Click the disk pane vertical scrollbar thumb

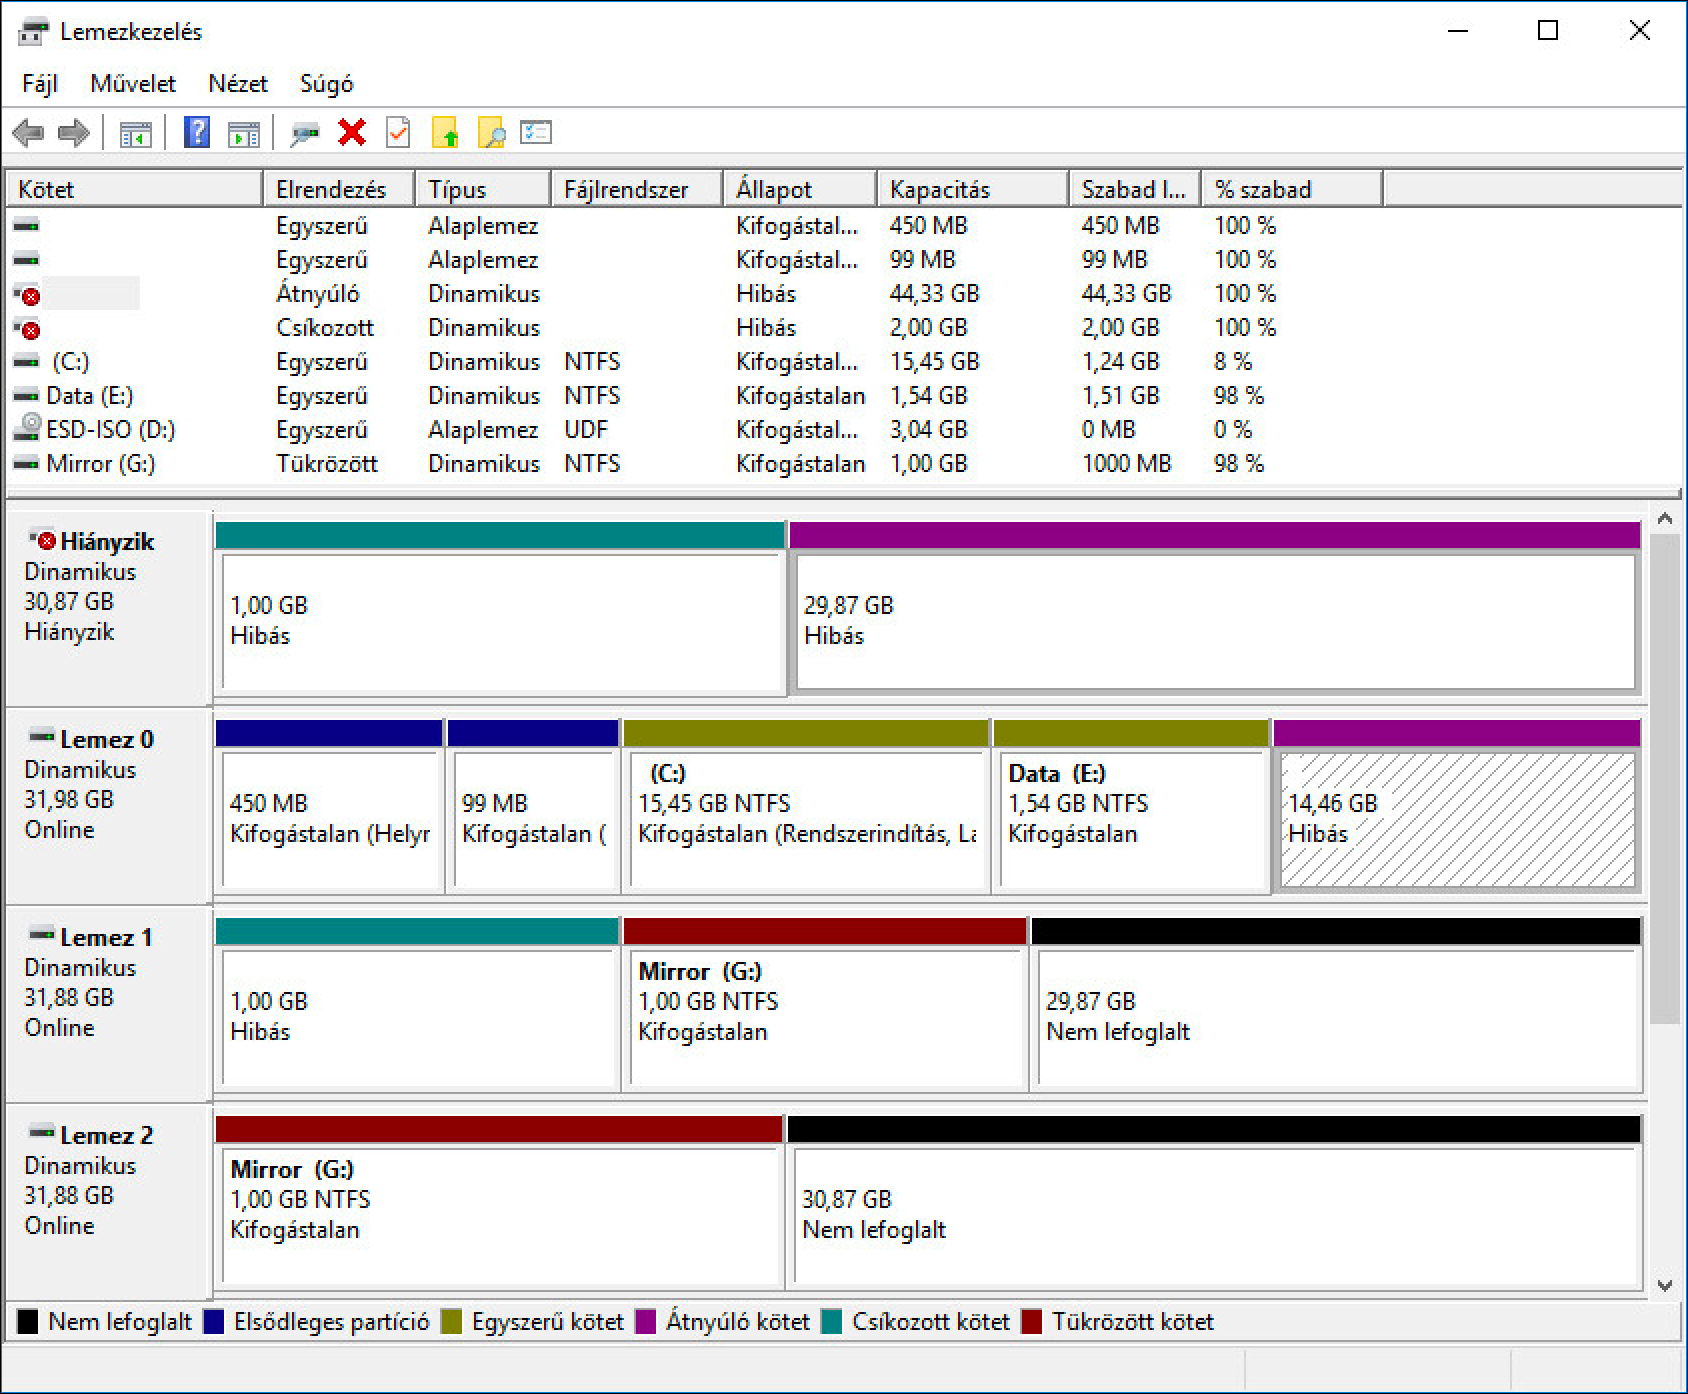click(x=1665, y=778)
